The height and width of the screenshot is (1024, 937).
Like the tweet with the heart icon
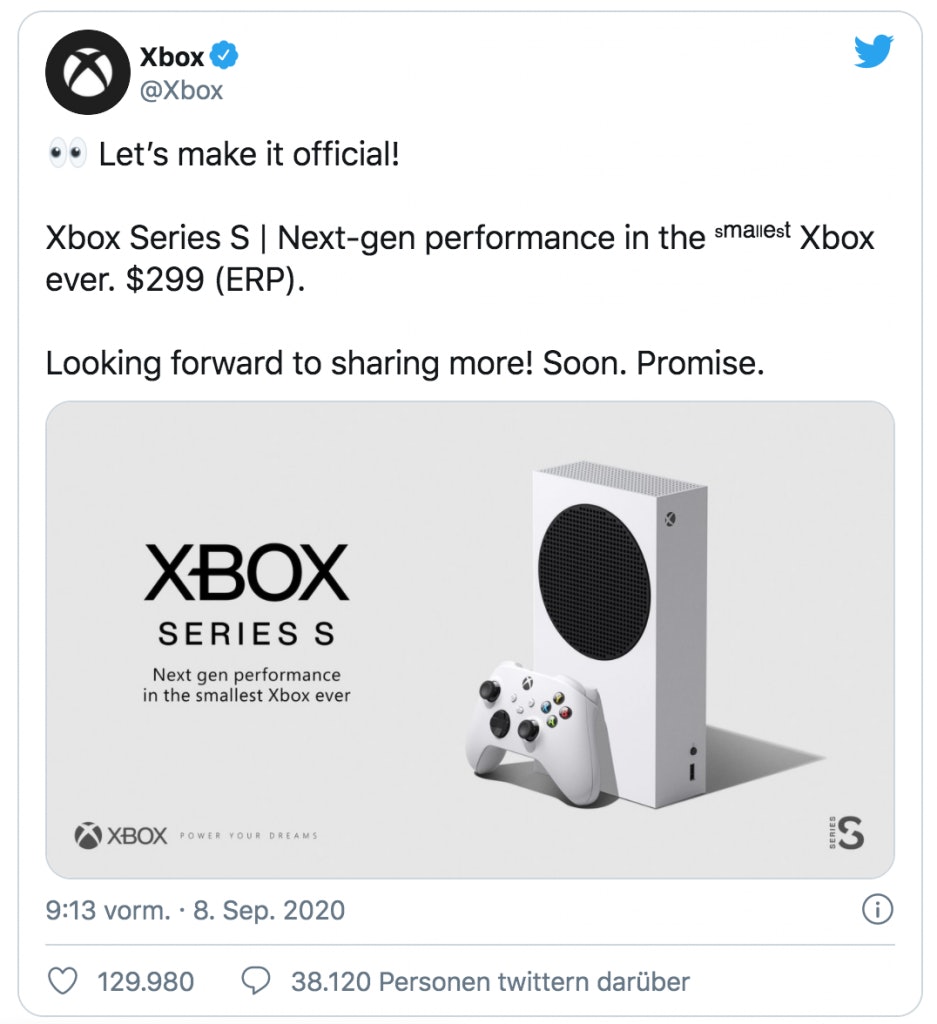click(63, 981)
